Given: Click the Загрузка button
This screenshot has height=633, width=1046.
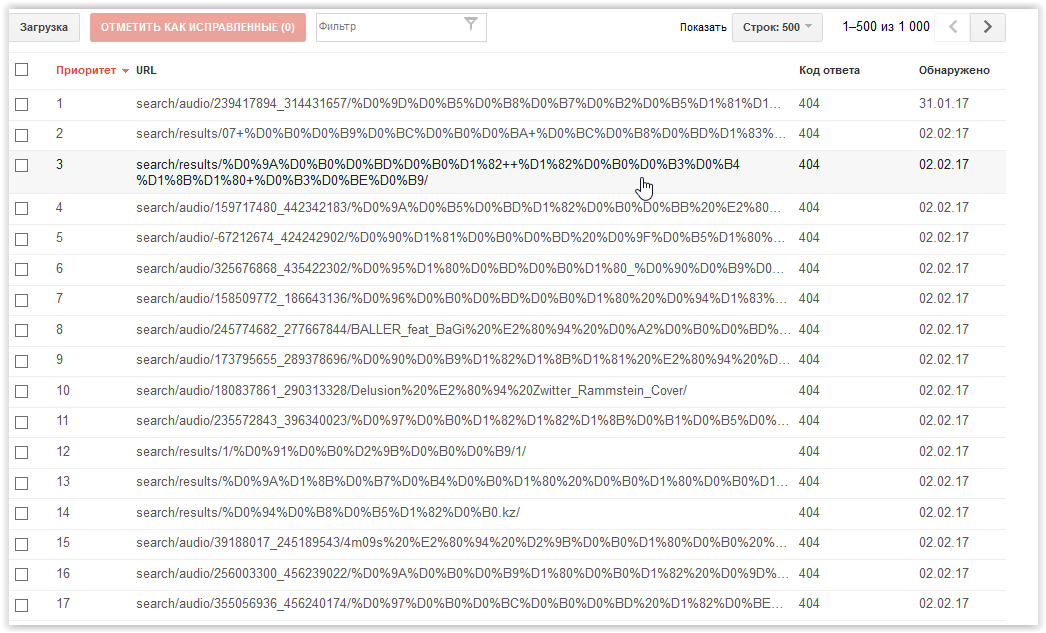Looking at the screenshot, I should (45, 27).
